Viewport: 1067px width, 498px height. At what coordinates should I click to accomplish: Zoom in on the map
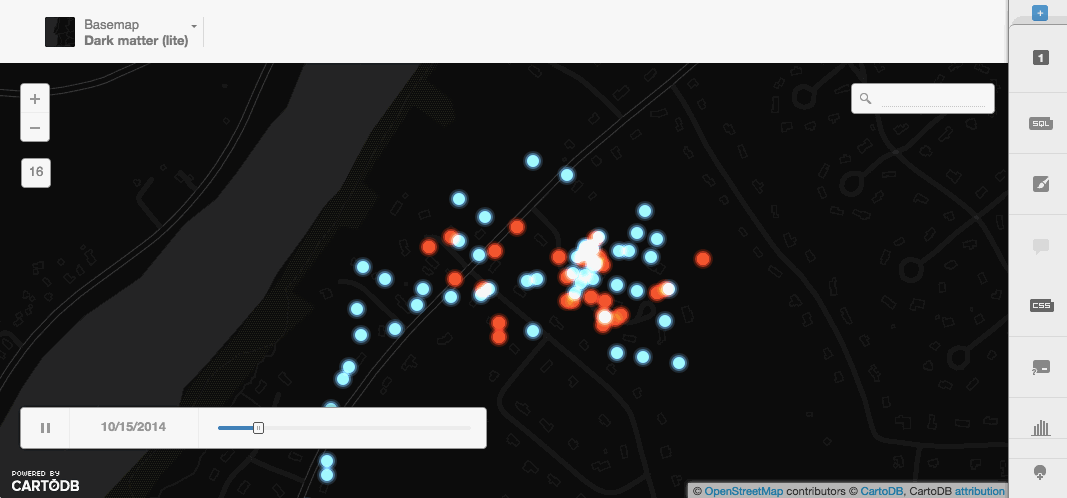coord(35,99)
